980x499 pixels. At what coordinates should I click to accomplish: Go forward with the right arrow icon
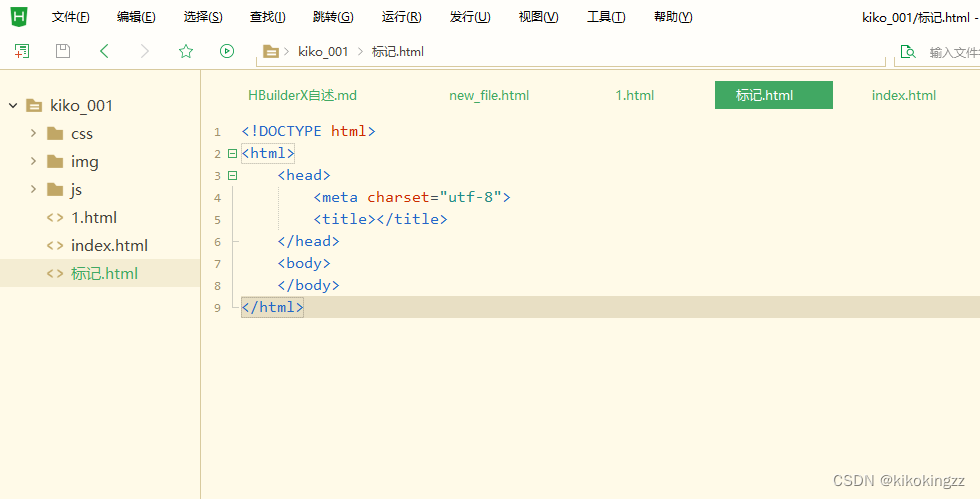click(145, 51)
